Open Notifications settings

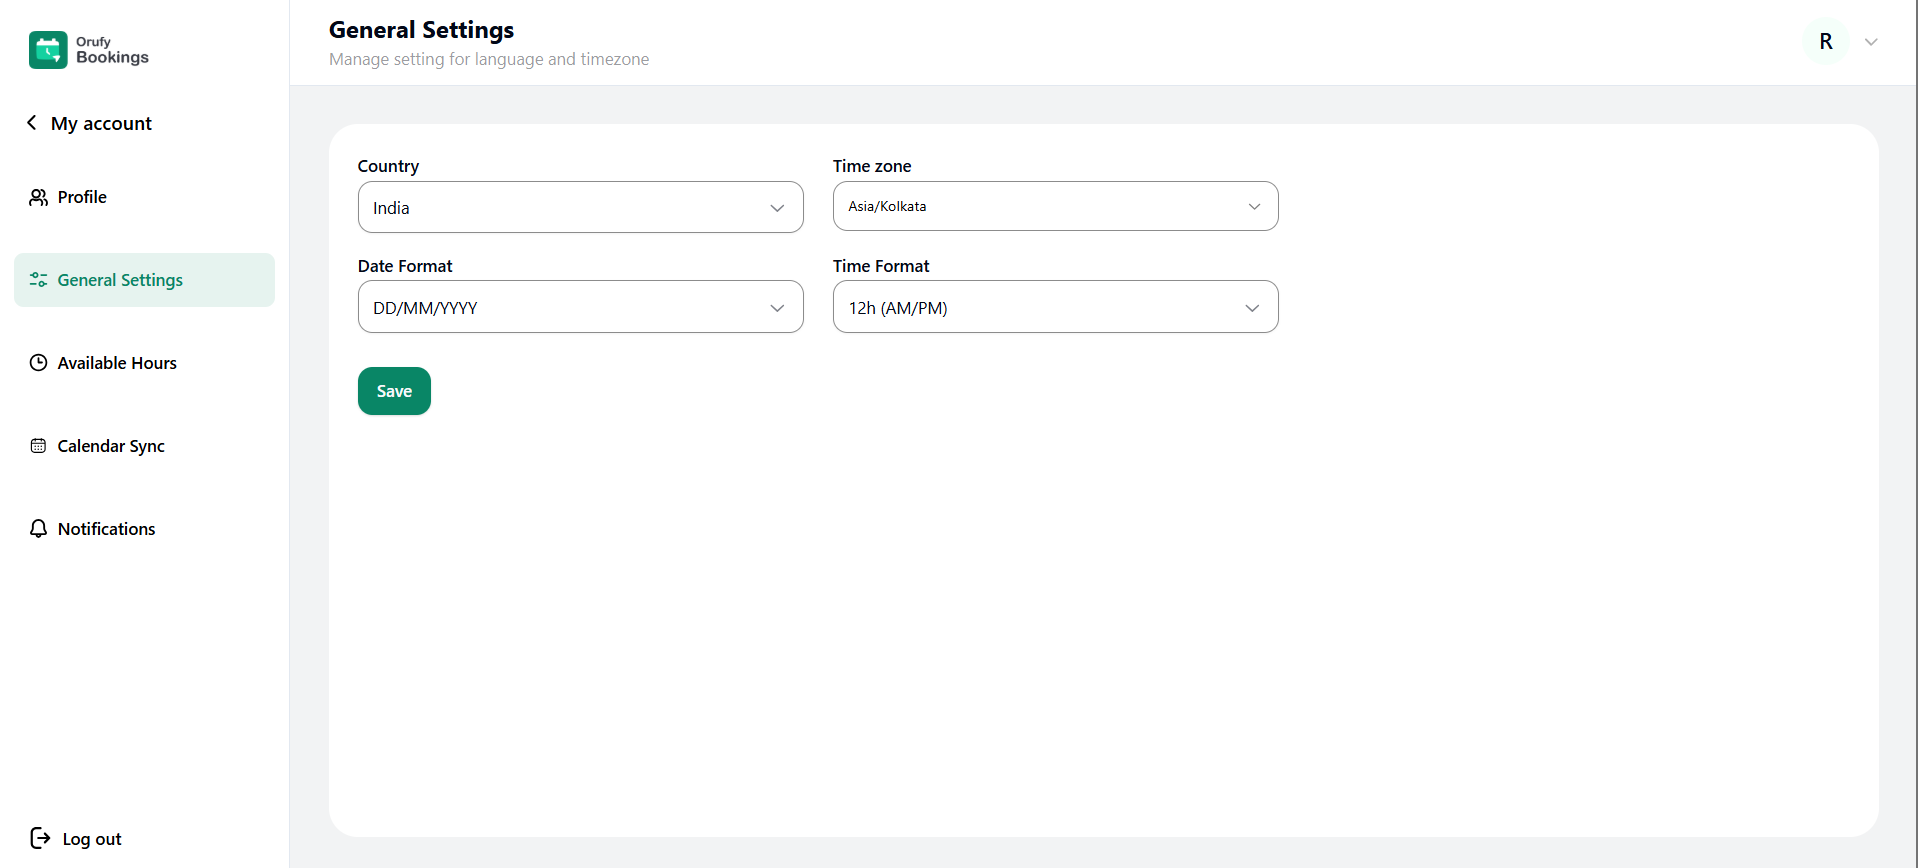(144, 529)
